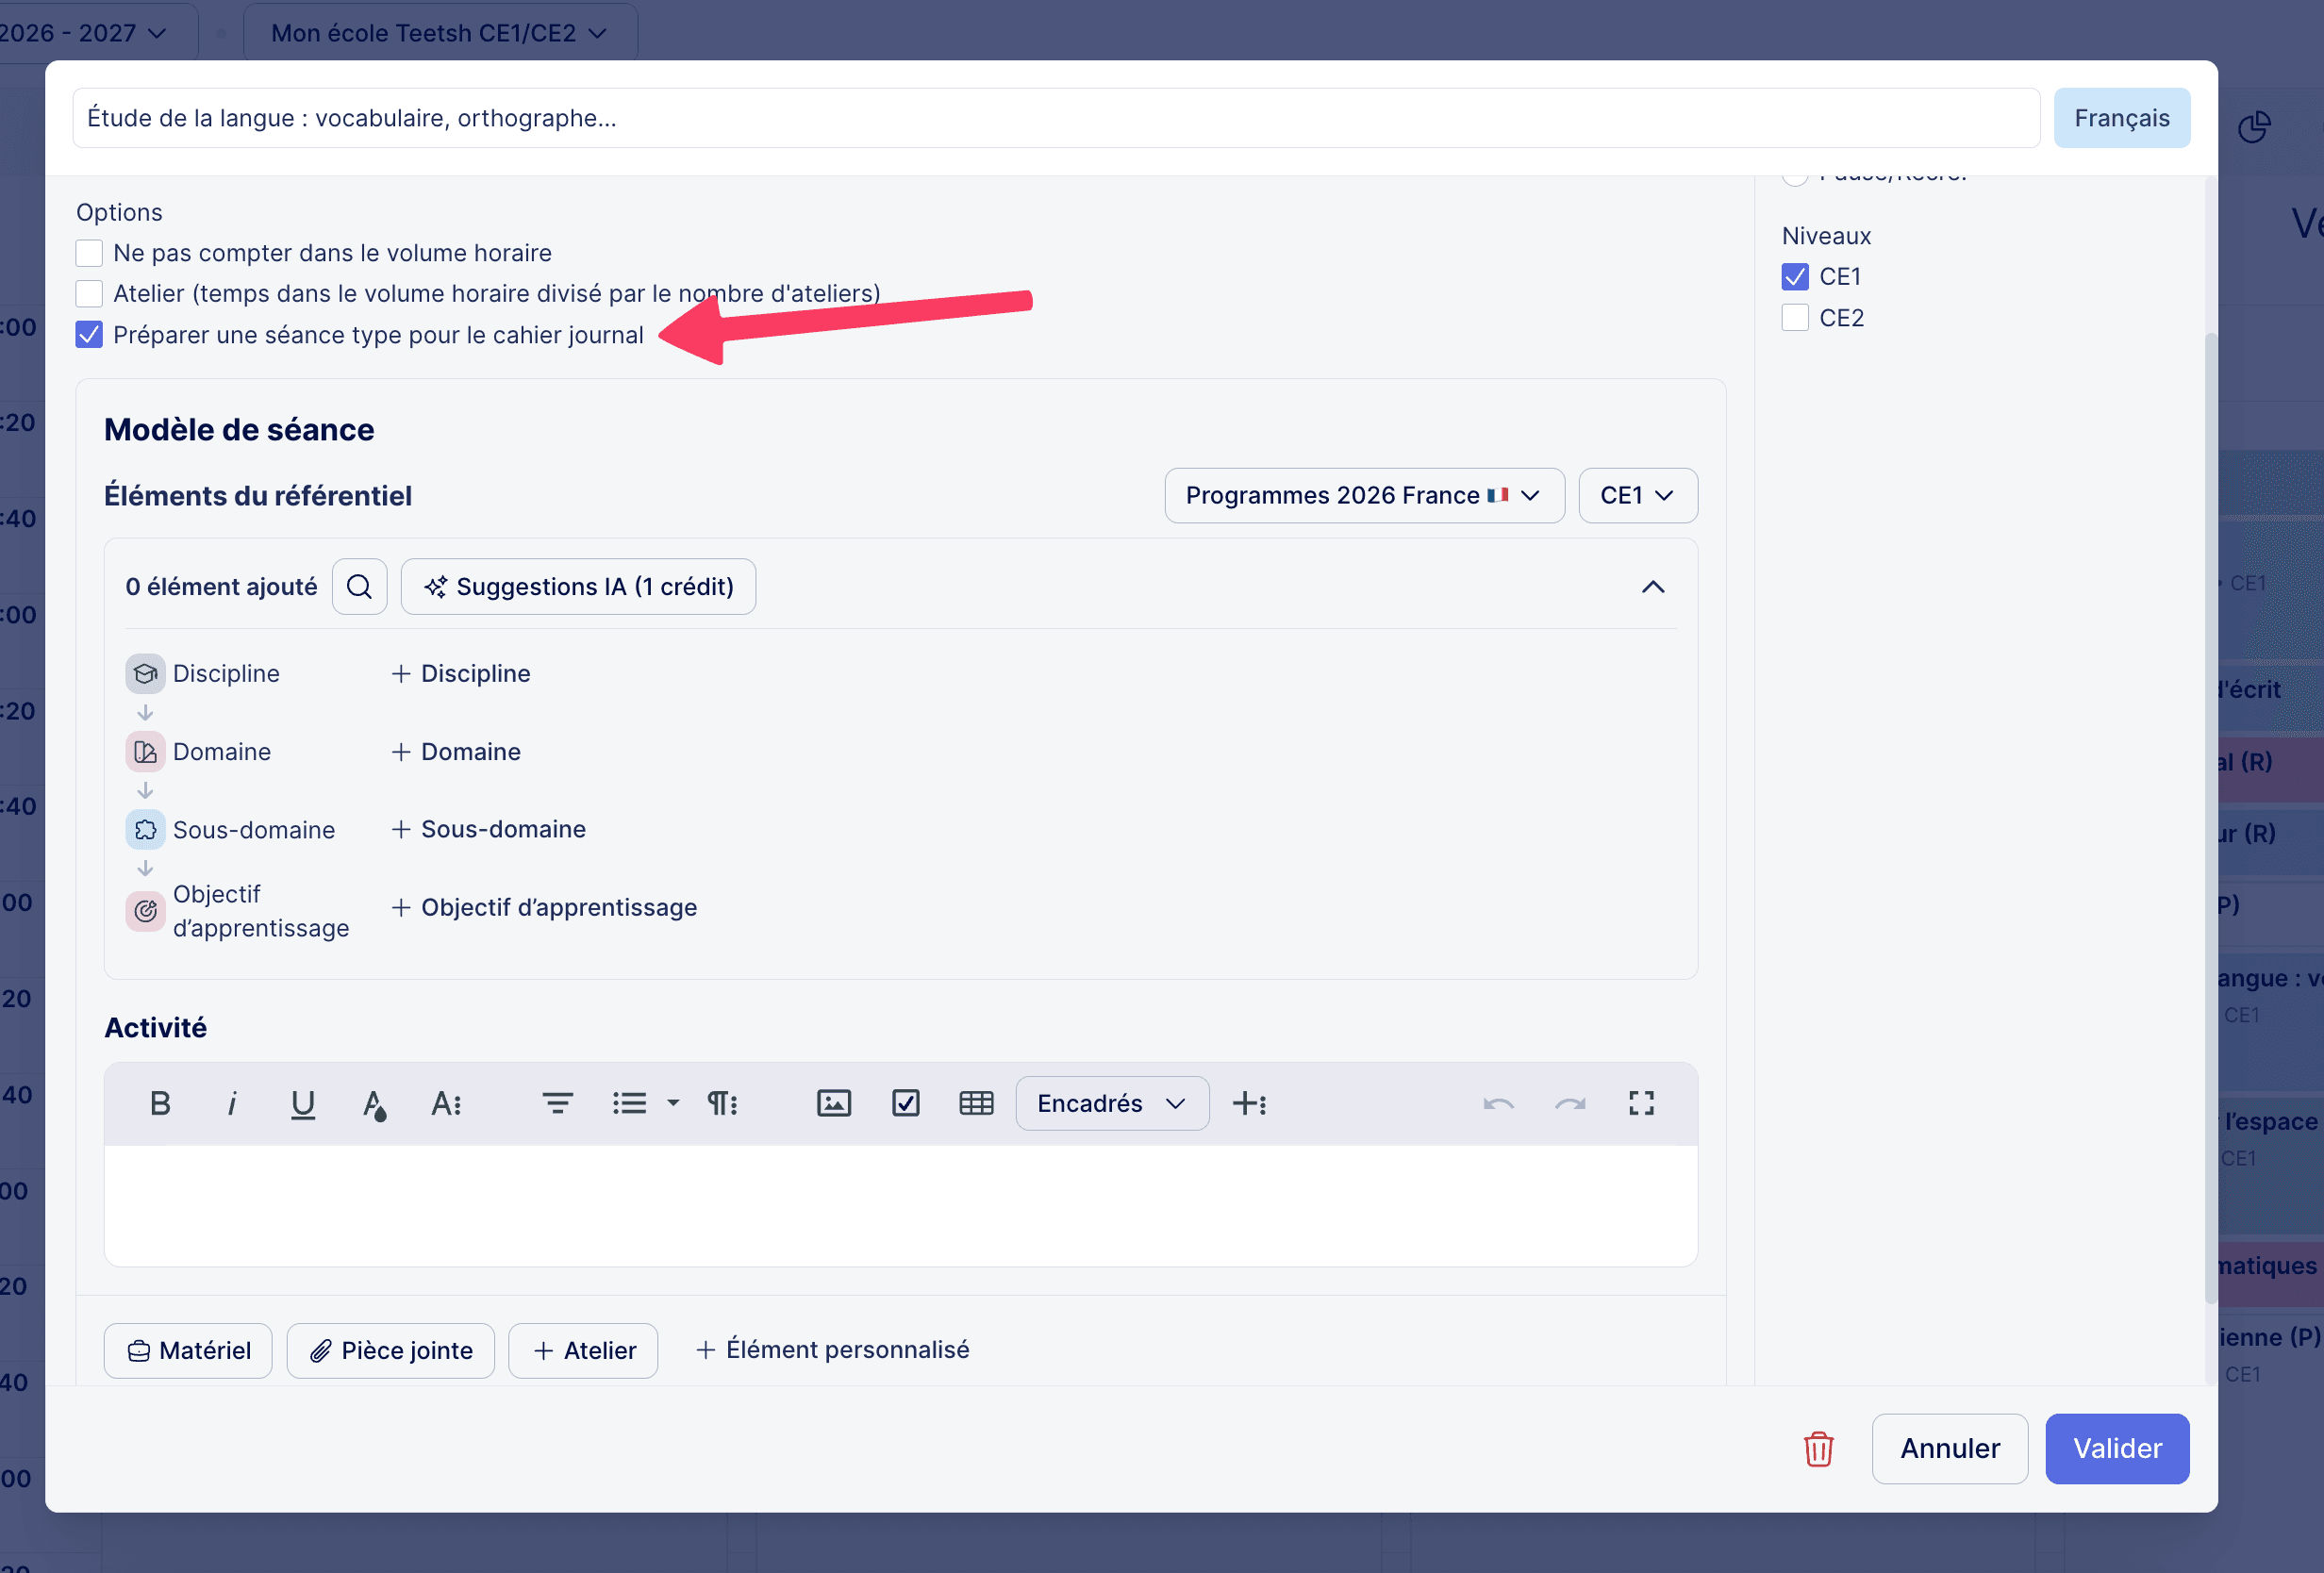The width and height of the screenshot is (2324, 1573).
Task: Apply italic formatting in the Activité editor
Action: pyautogui.click(x=232, y=1103)
